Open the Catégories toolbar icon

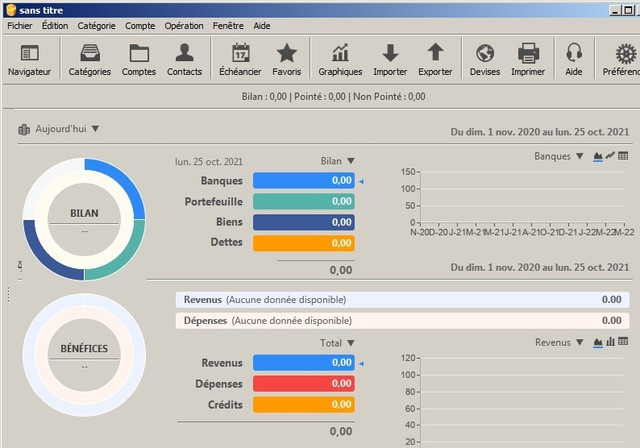(x=90, y=53)
